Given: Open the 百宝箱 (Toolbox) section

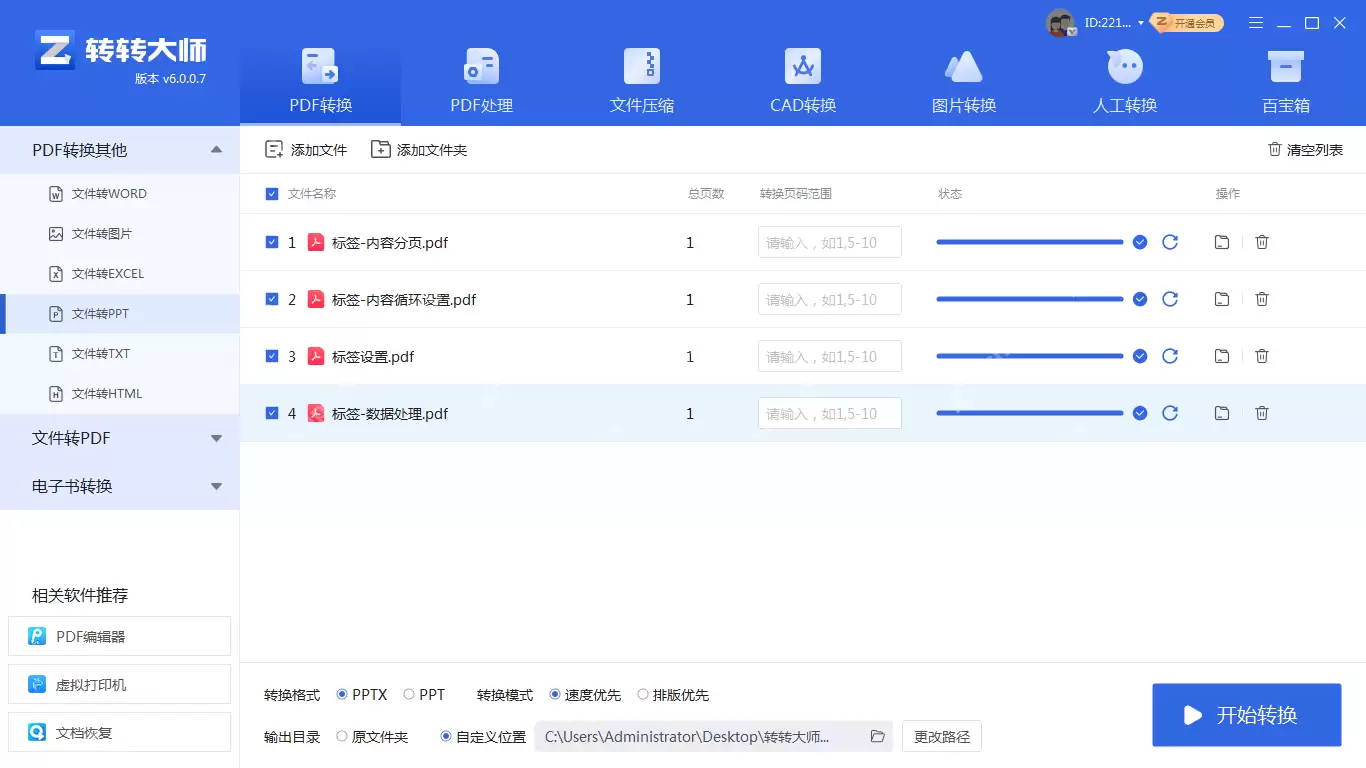Looking at the screenshot, I should click(x=1285, y=80).
